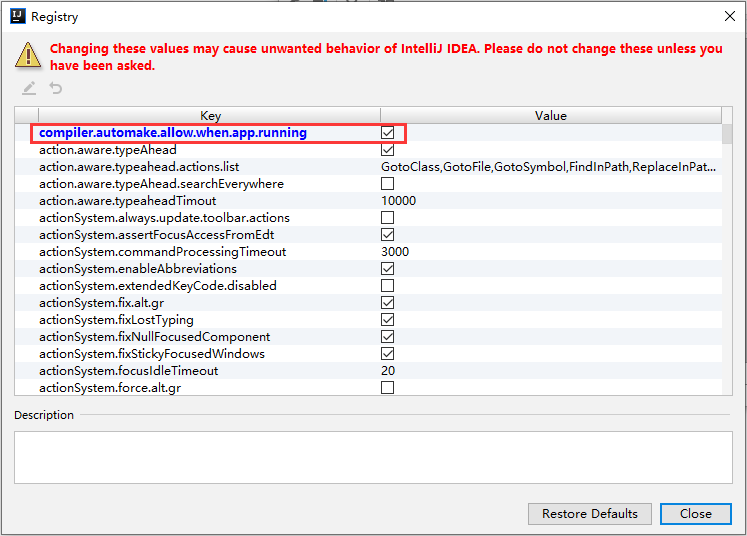747x536 pixels.
Task: Click the Close button
Action: click(x=696, y=514)
